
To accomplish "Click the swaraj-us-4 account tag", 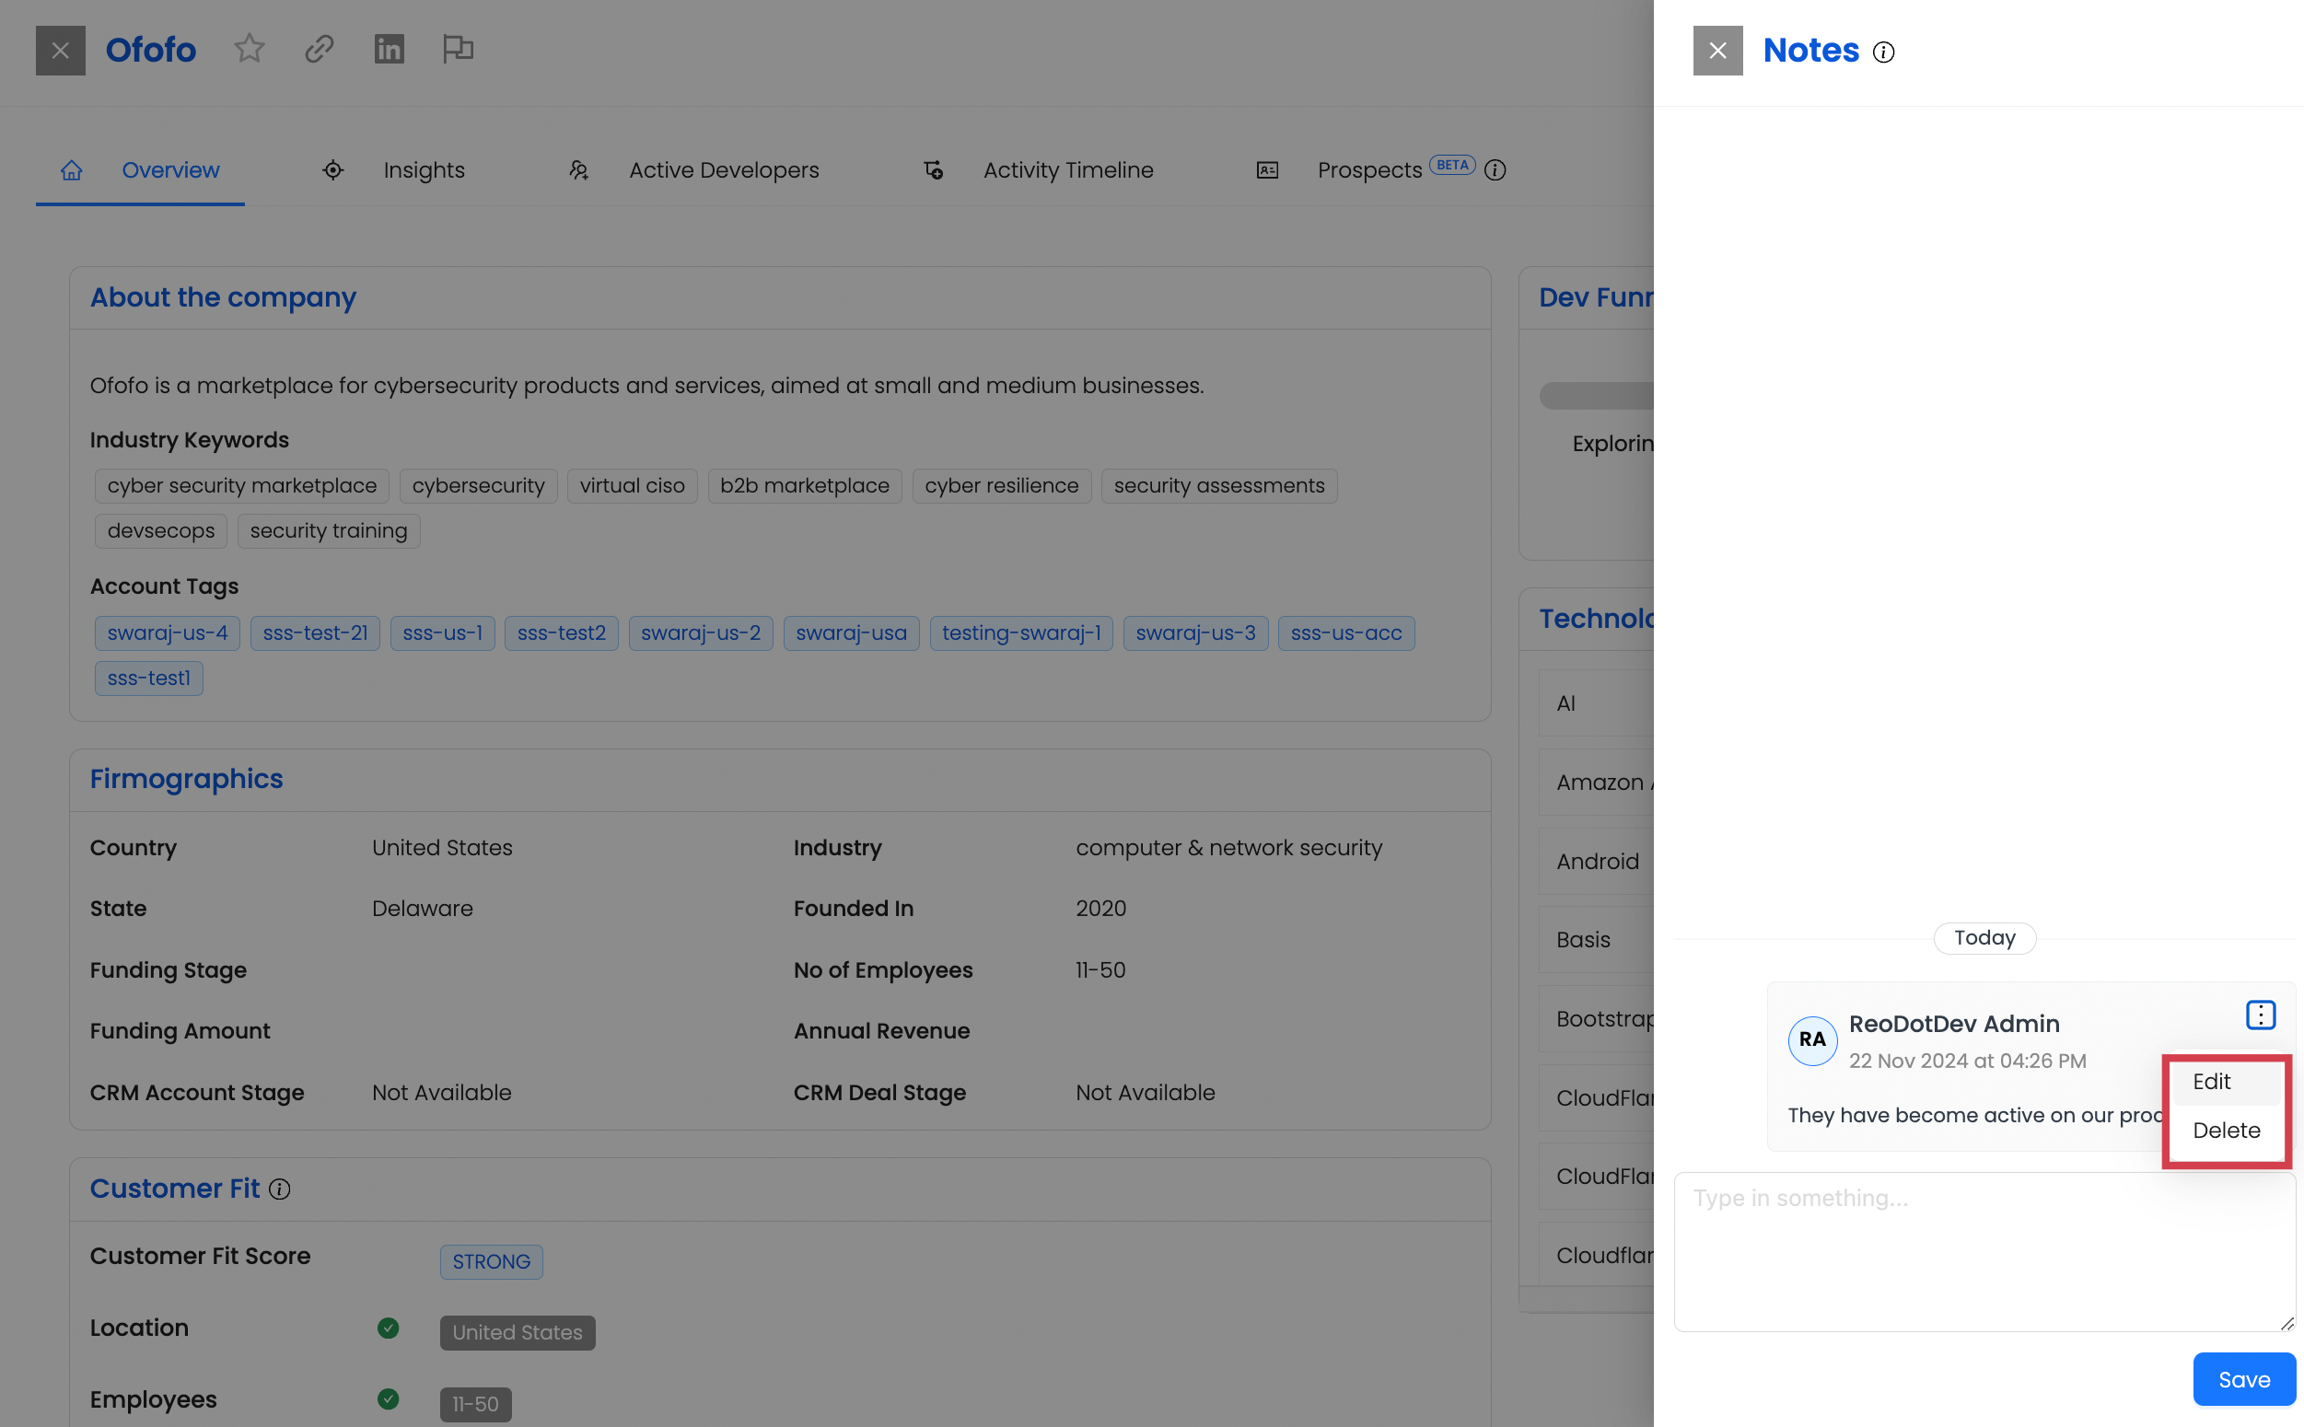I will tap(167, 633).
